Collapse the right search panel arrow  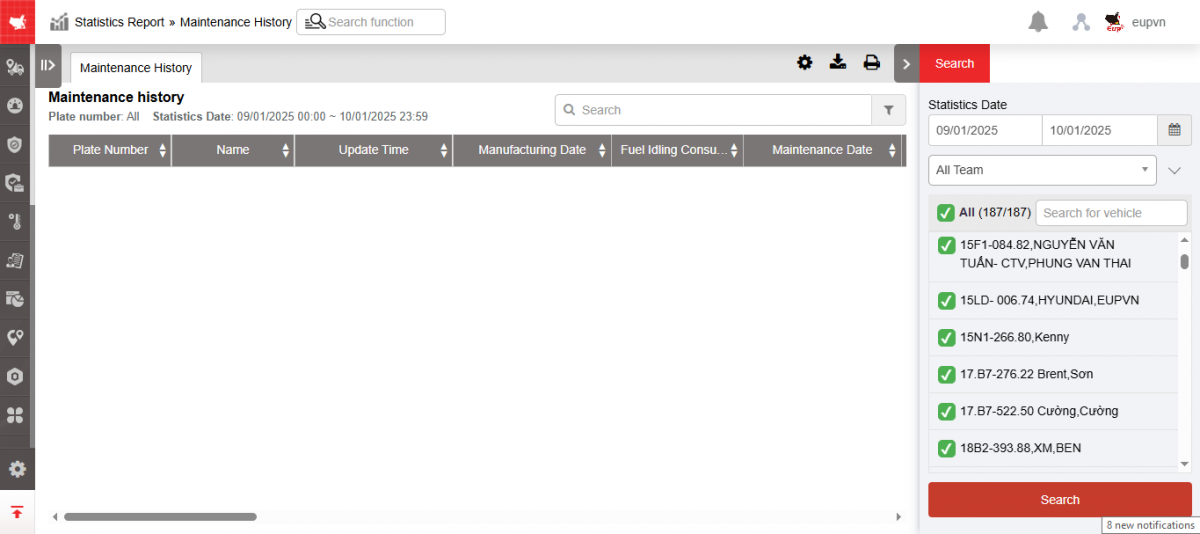[906, 64]
